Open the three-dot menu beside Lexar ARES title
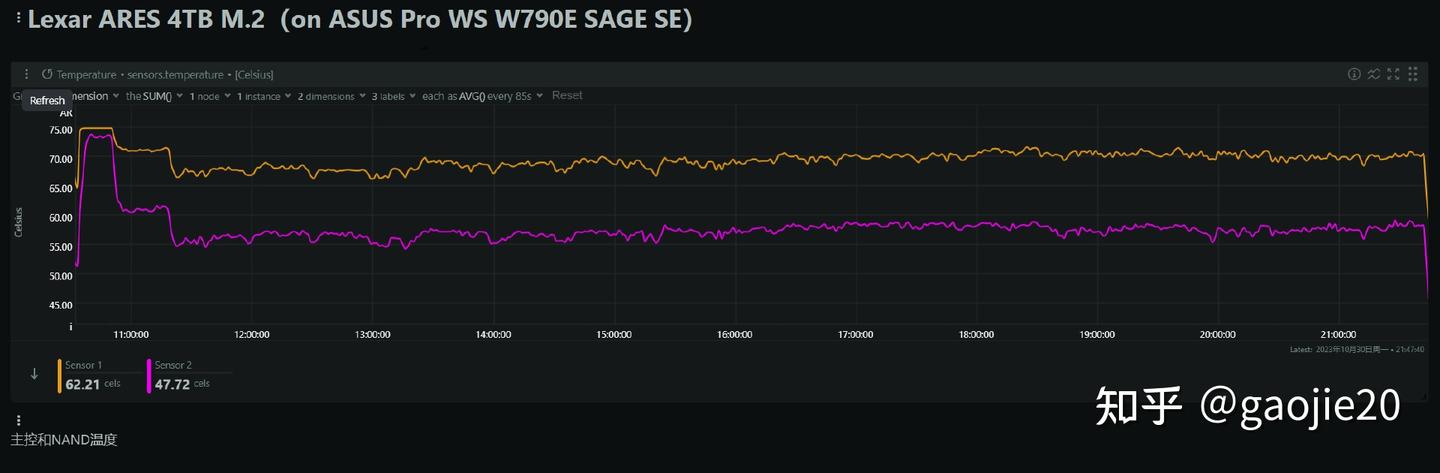The width and height of the screenshot is (1440, 473). click(x=18, y=19)
